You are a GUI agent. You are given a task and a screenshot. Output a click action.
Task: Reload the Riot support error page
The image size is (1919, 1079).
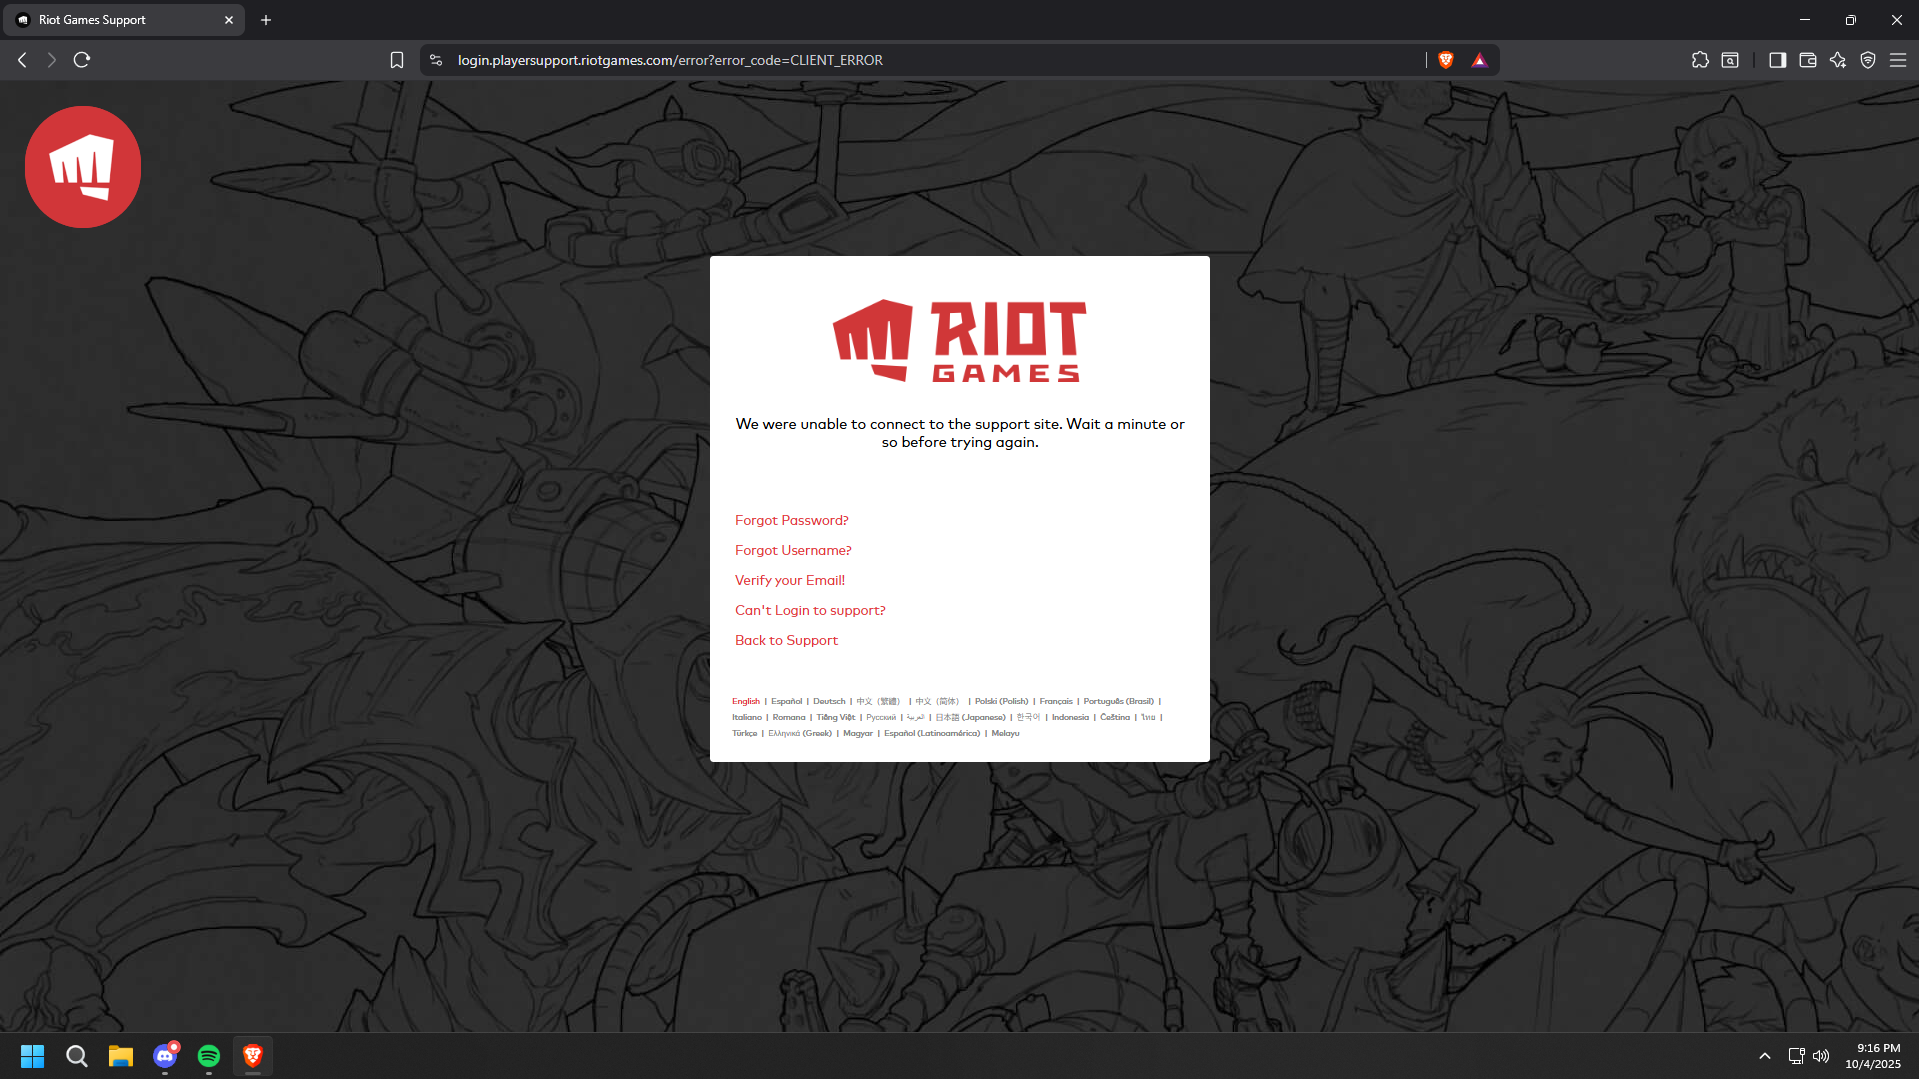(x=82, y=60)
